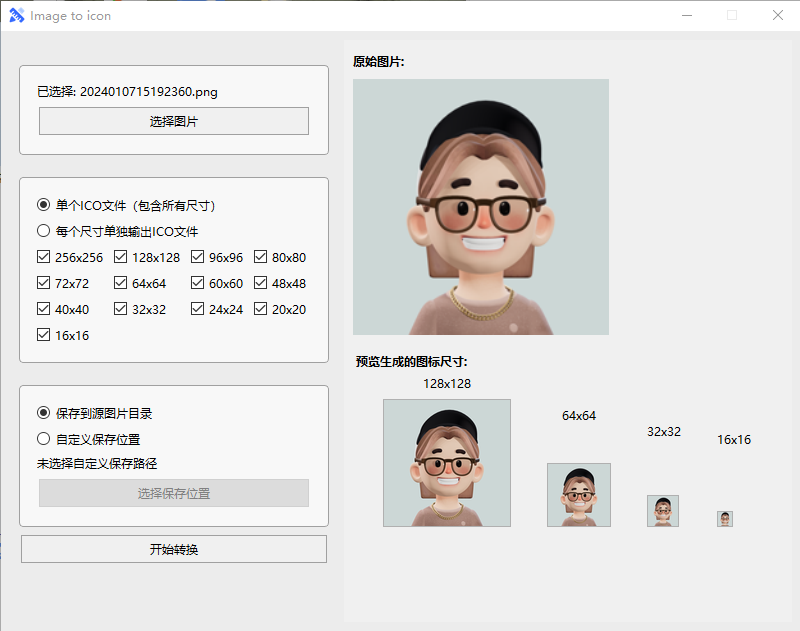Disable the 96x96 size checkbox
Image resolution: width=800 pixels, height=631 pixels.
(198, 257)
